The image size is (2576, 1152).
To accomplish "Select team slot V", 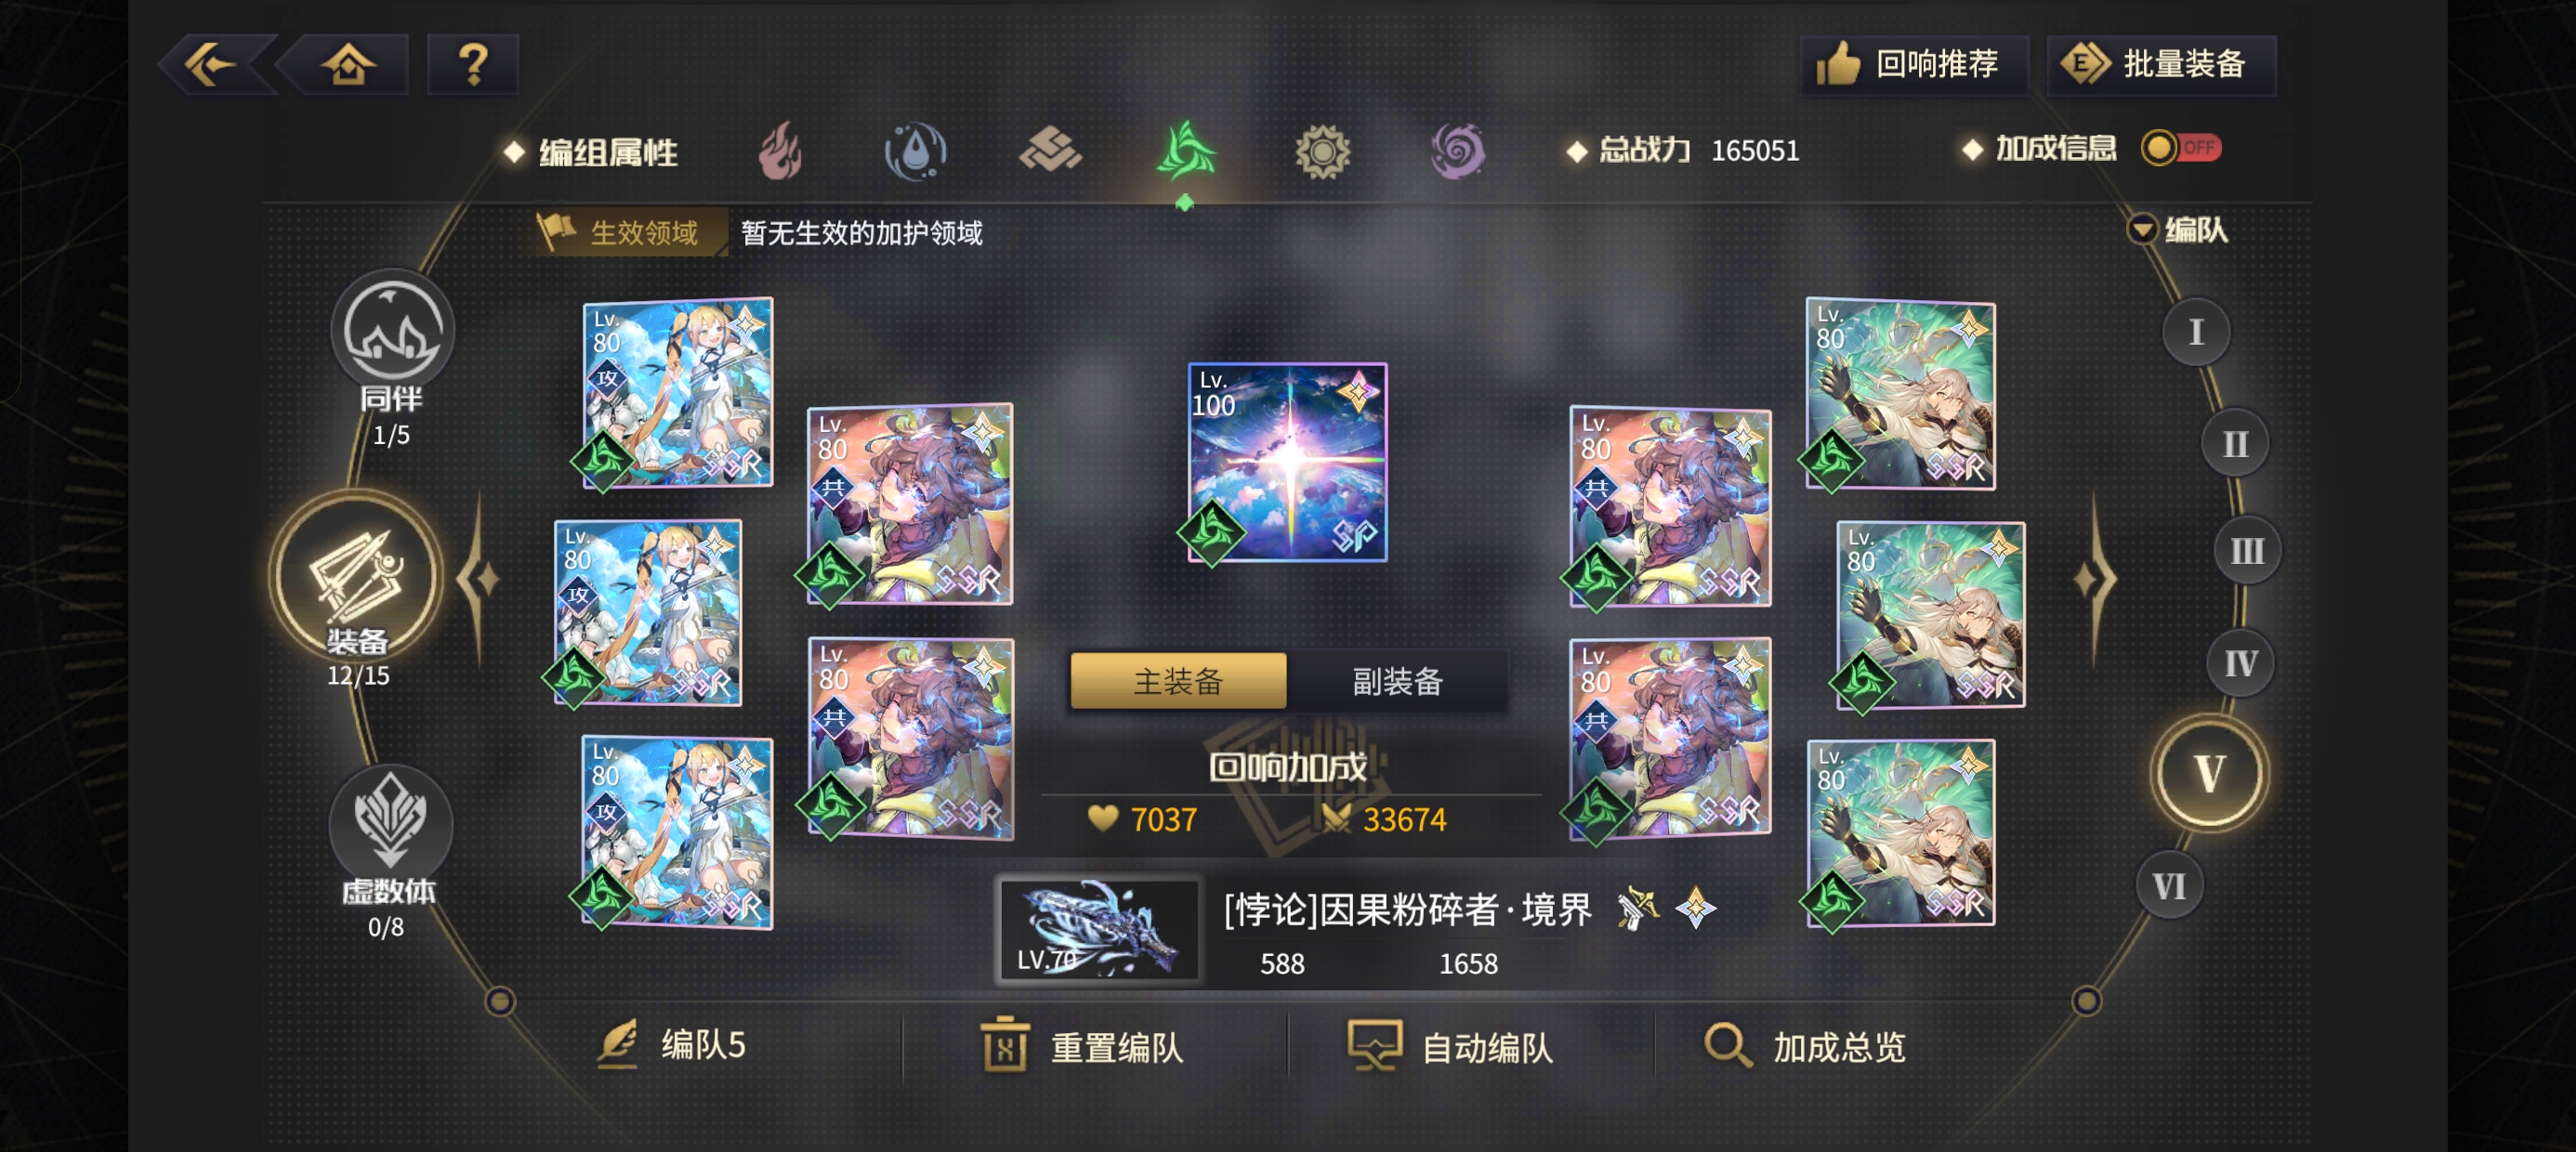I will click(2209, 772).
